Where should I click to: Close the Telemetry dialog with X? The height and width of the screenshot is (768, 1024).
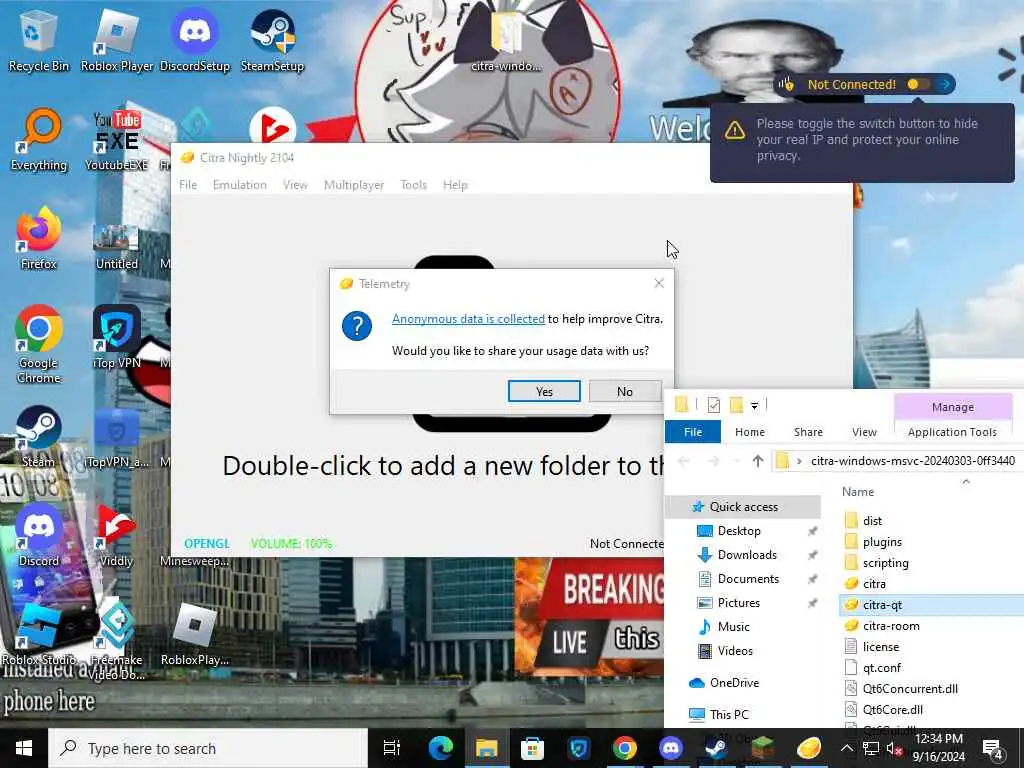click(659, 283)
